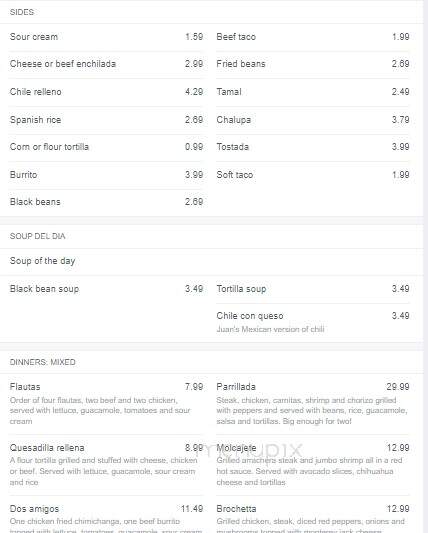Screen dimensions: 428x533
Task: Click the Tostada item
Action: pos(313,147)
